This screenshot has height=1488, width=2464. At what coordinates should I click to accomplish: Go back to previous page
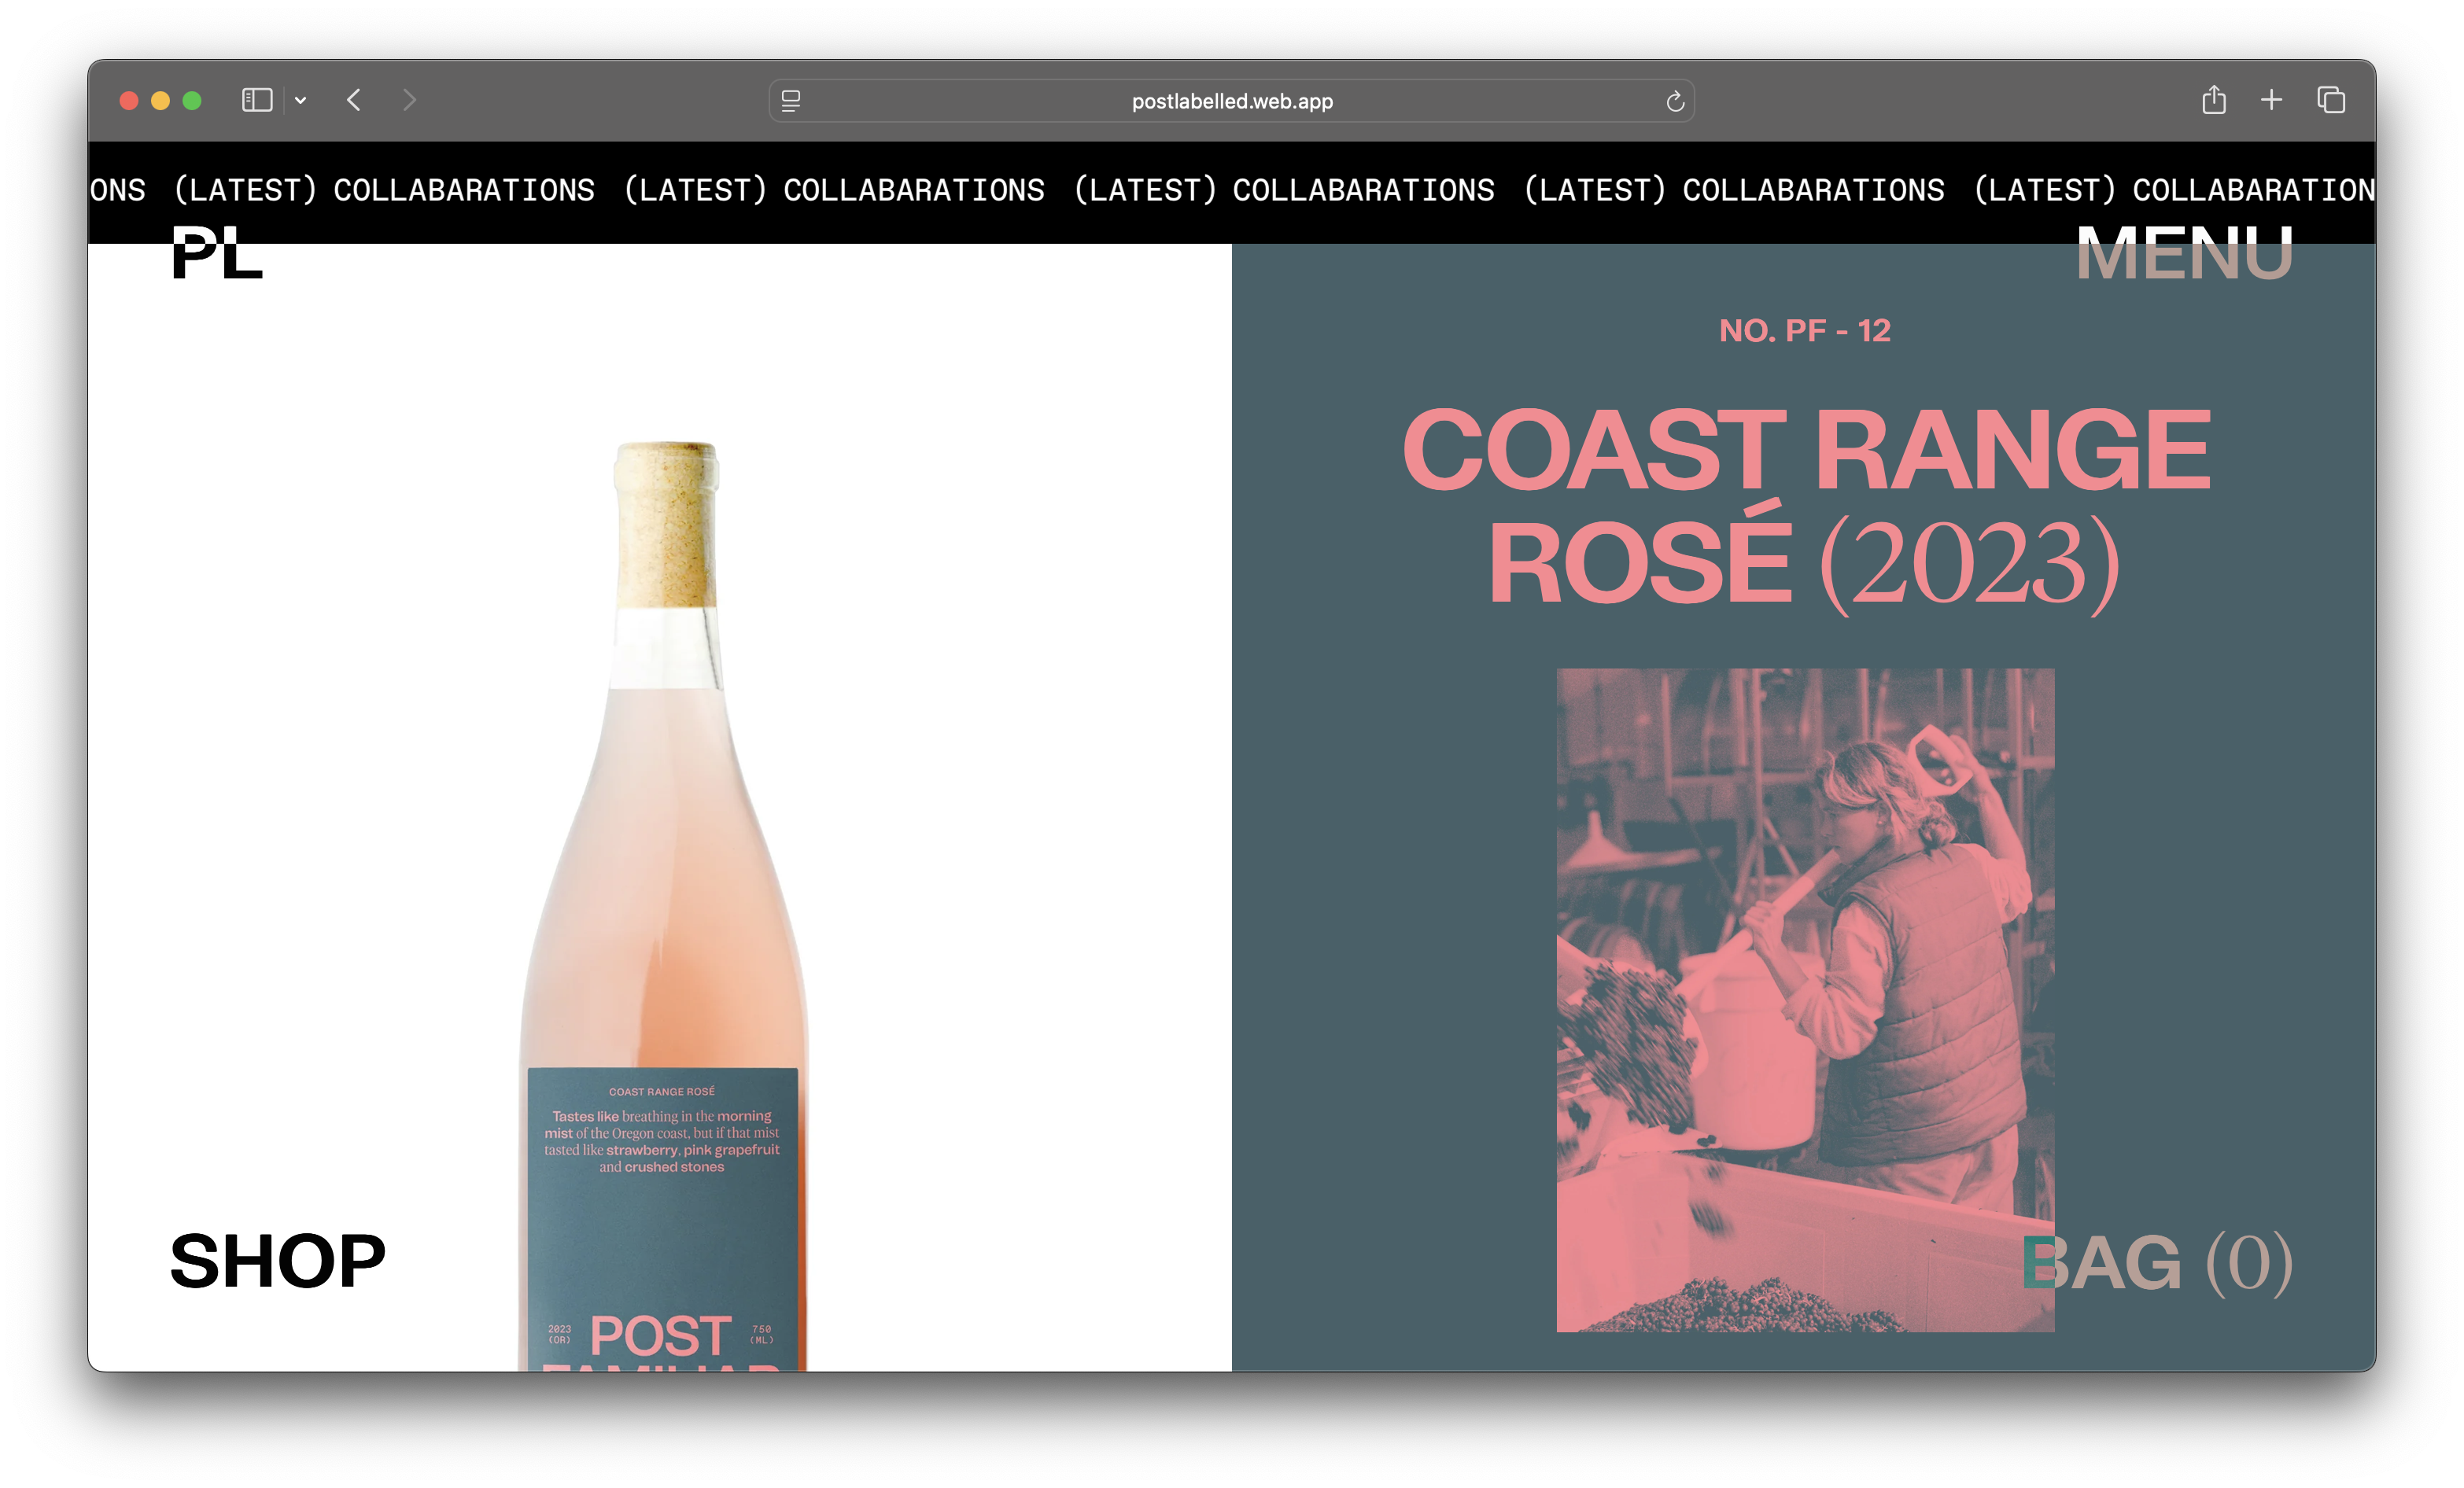pyautogui.click(x=354, y=100)
